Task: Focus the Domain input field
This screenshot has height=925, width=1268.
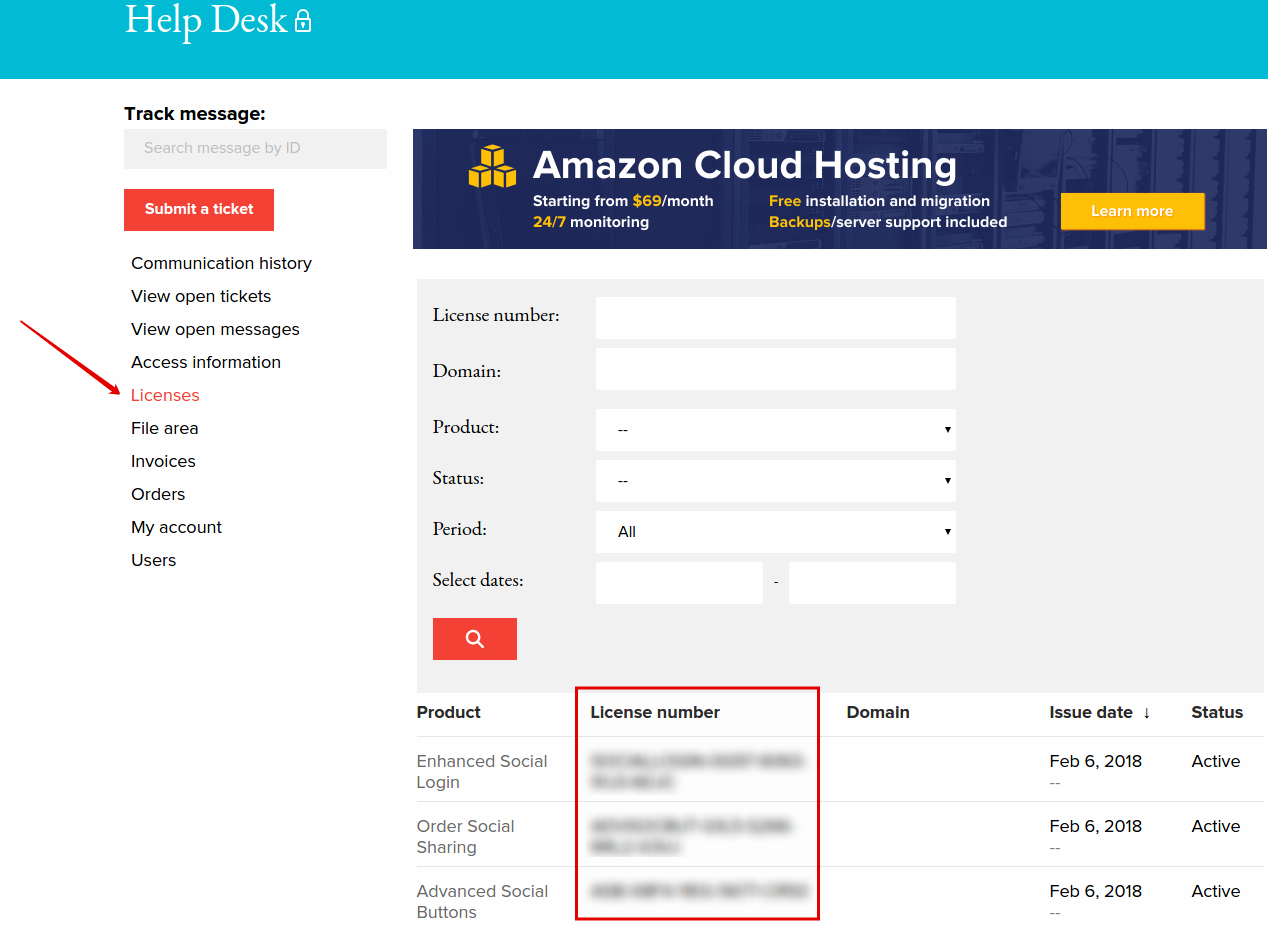Action: pyautogui.click(x=775, y=369)
